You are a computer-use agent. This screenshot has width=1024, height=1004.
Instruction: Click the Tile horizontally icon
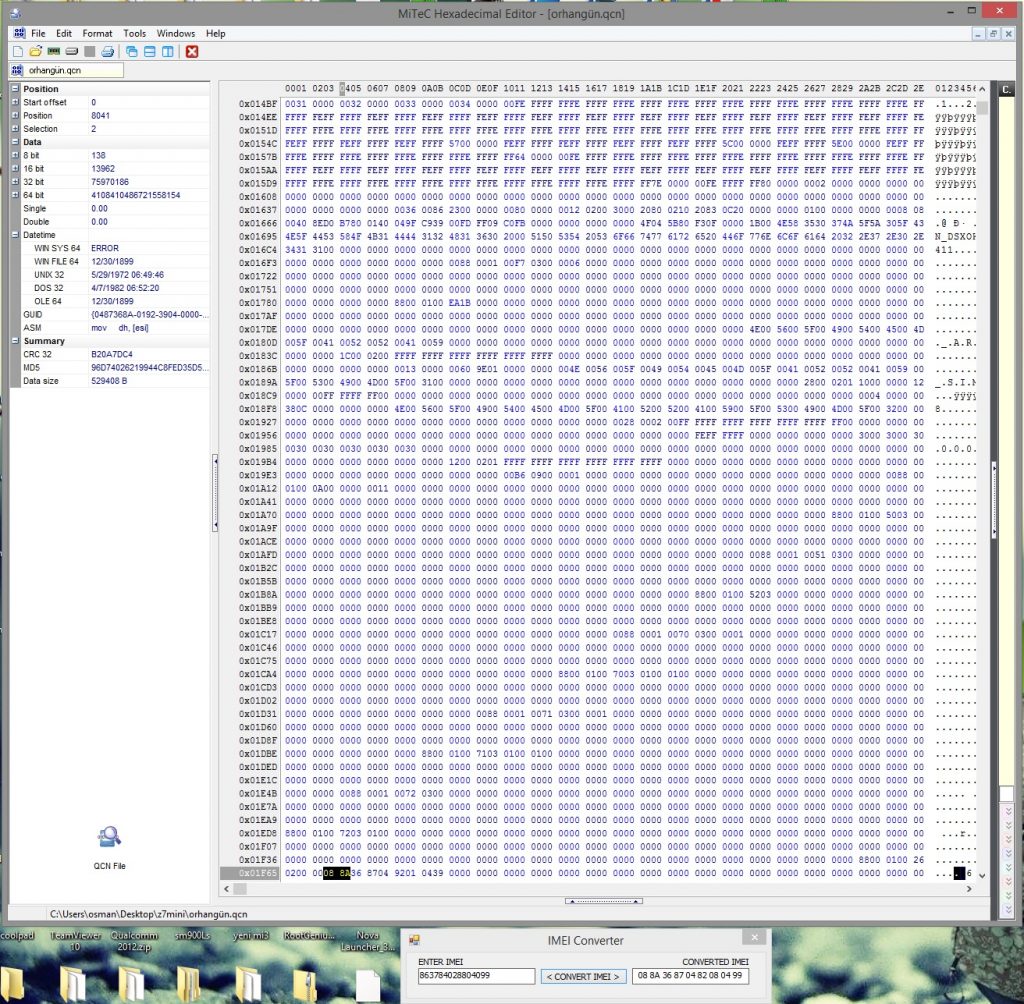(x=150, y=51)
